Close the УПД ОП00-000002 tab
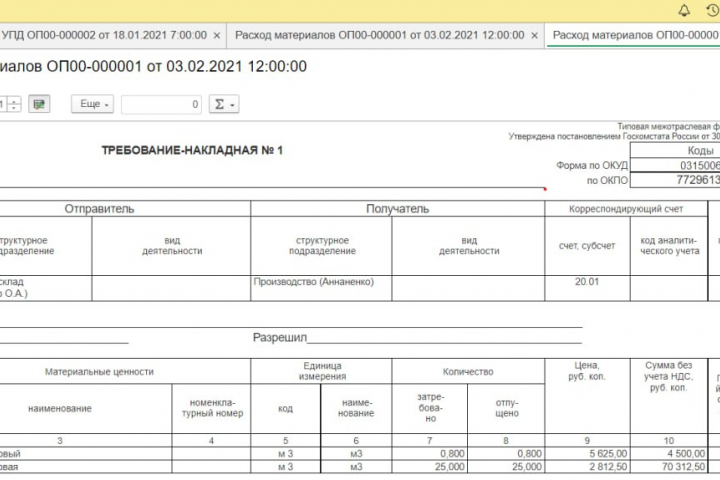Viewport: 720px width, 480px height. [x=217, y=36]
